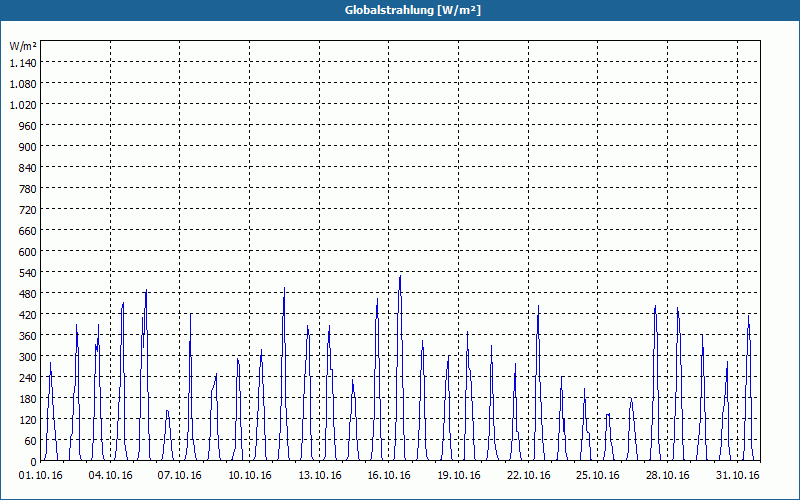
Task: Click the 1.080 y-axis label
Action: pos(23,83)
